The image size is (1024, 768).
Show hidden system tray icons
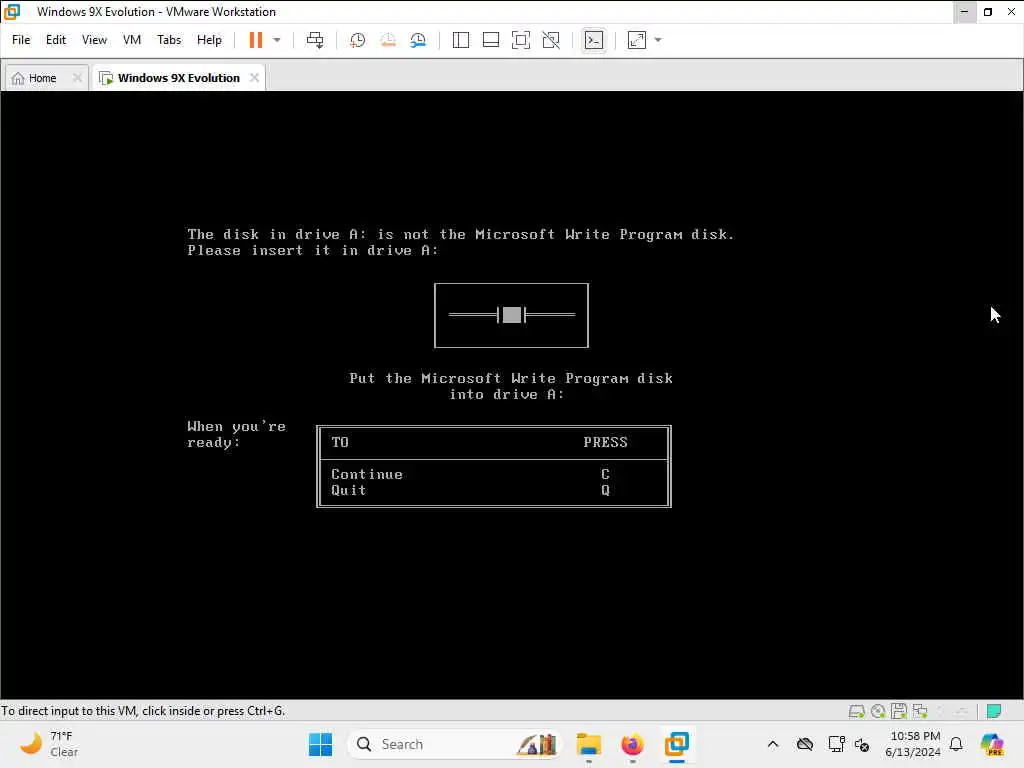pos(773,744)
